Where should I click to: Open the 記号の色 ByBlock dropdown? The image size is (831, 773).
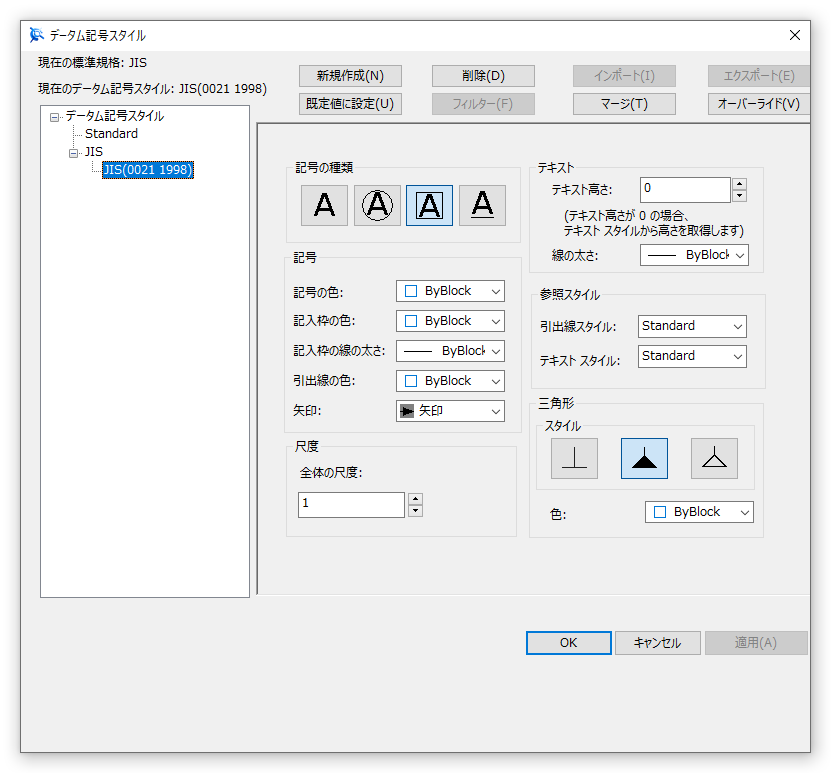(450, 290)
